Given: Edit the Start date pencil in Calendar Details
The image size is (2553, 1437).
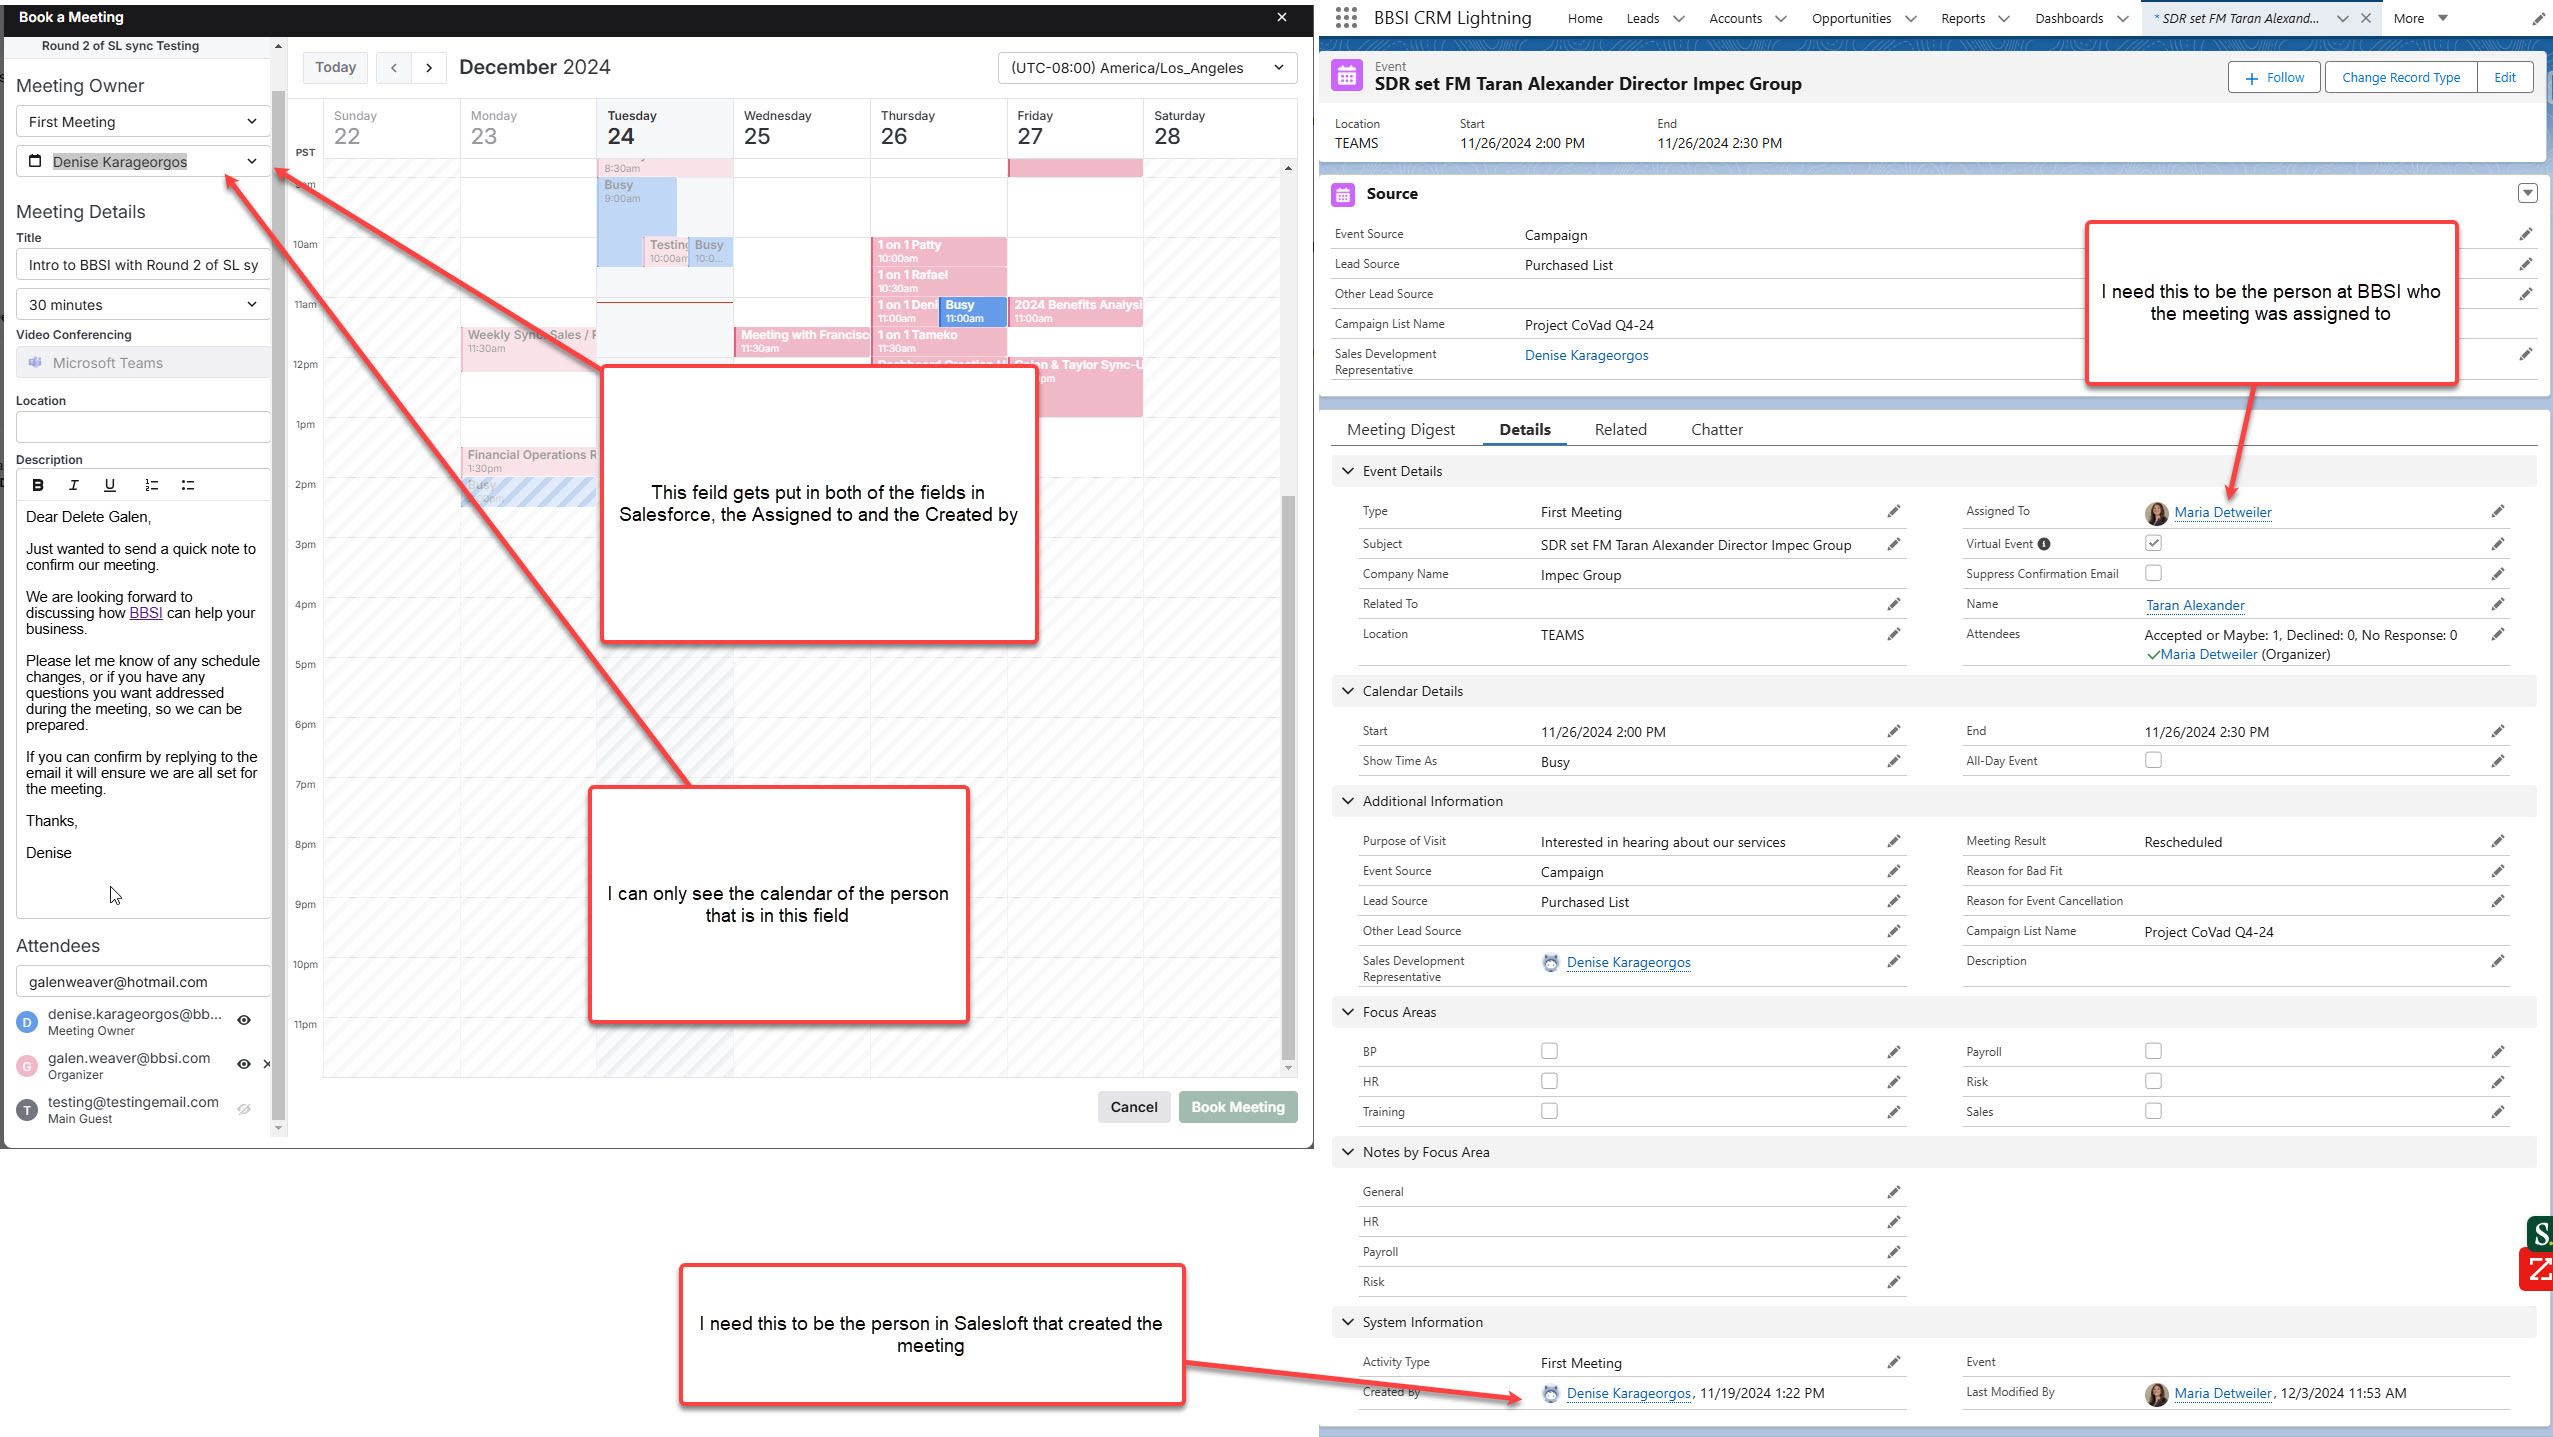Looking at the screenshot, I should [x=1893, y=732].
